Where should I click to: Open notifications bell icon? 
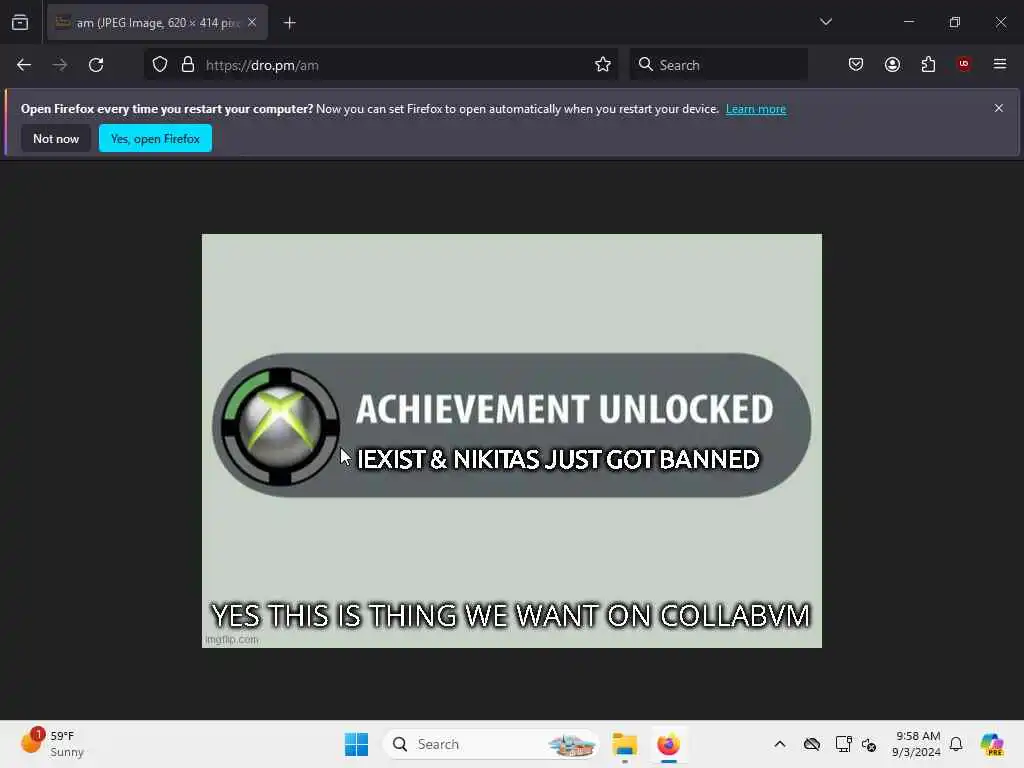(956, 744)
